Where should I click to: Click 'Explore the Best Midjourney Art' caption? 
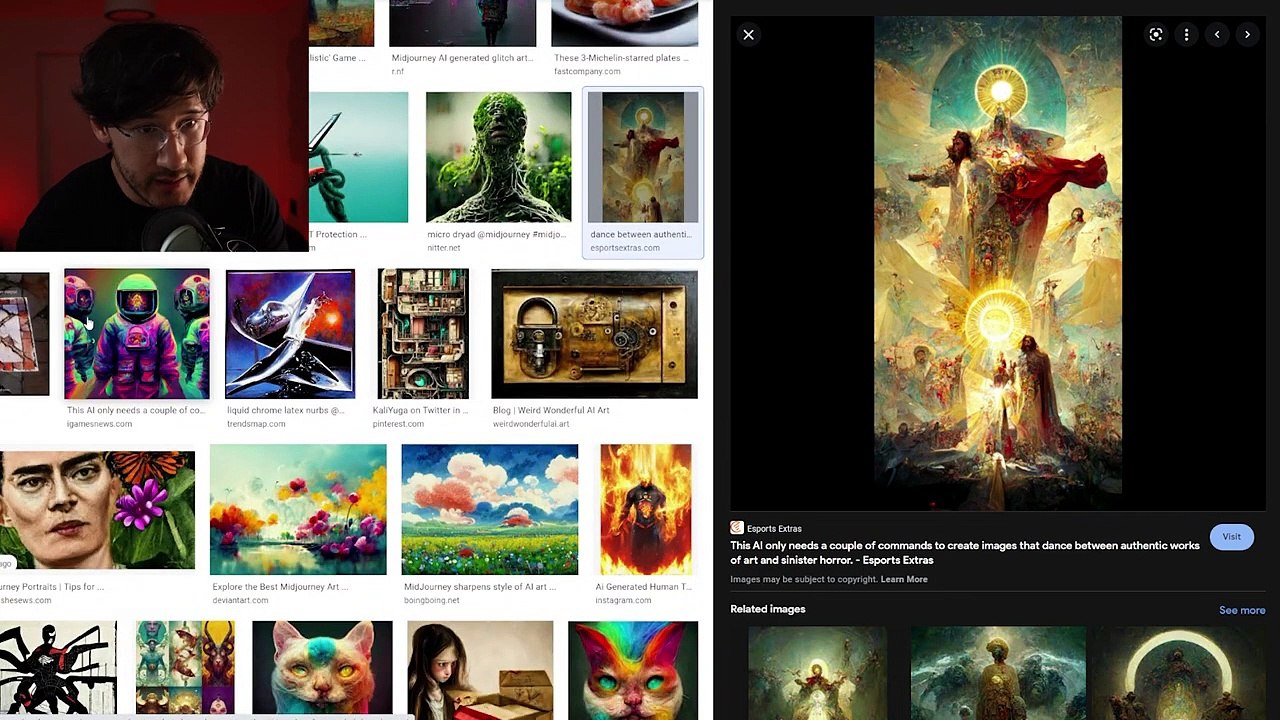tap(280, 587)
